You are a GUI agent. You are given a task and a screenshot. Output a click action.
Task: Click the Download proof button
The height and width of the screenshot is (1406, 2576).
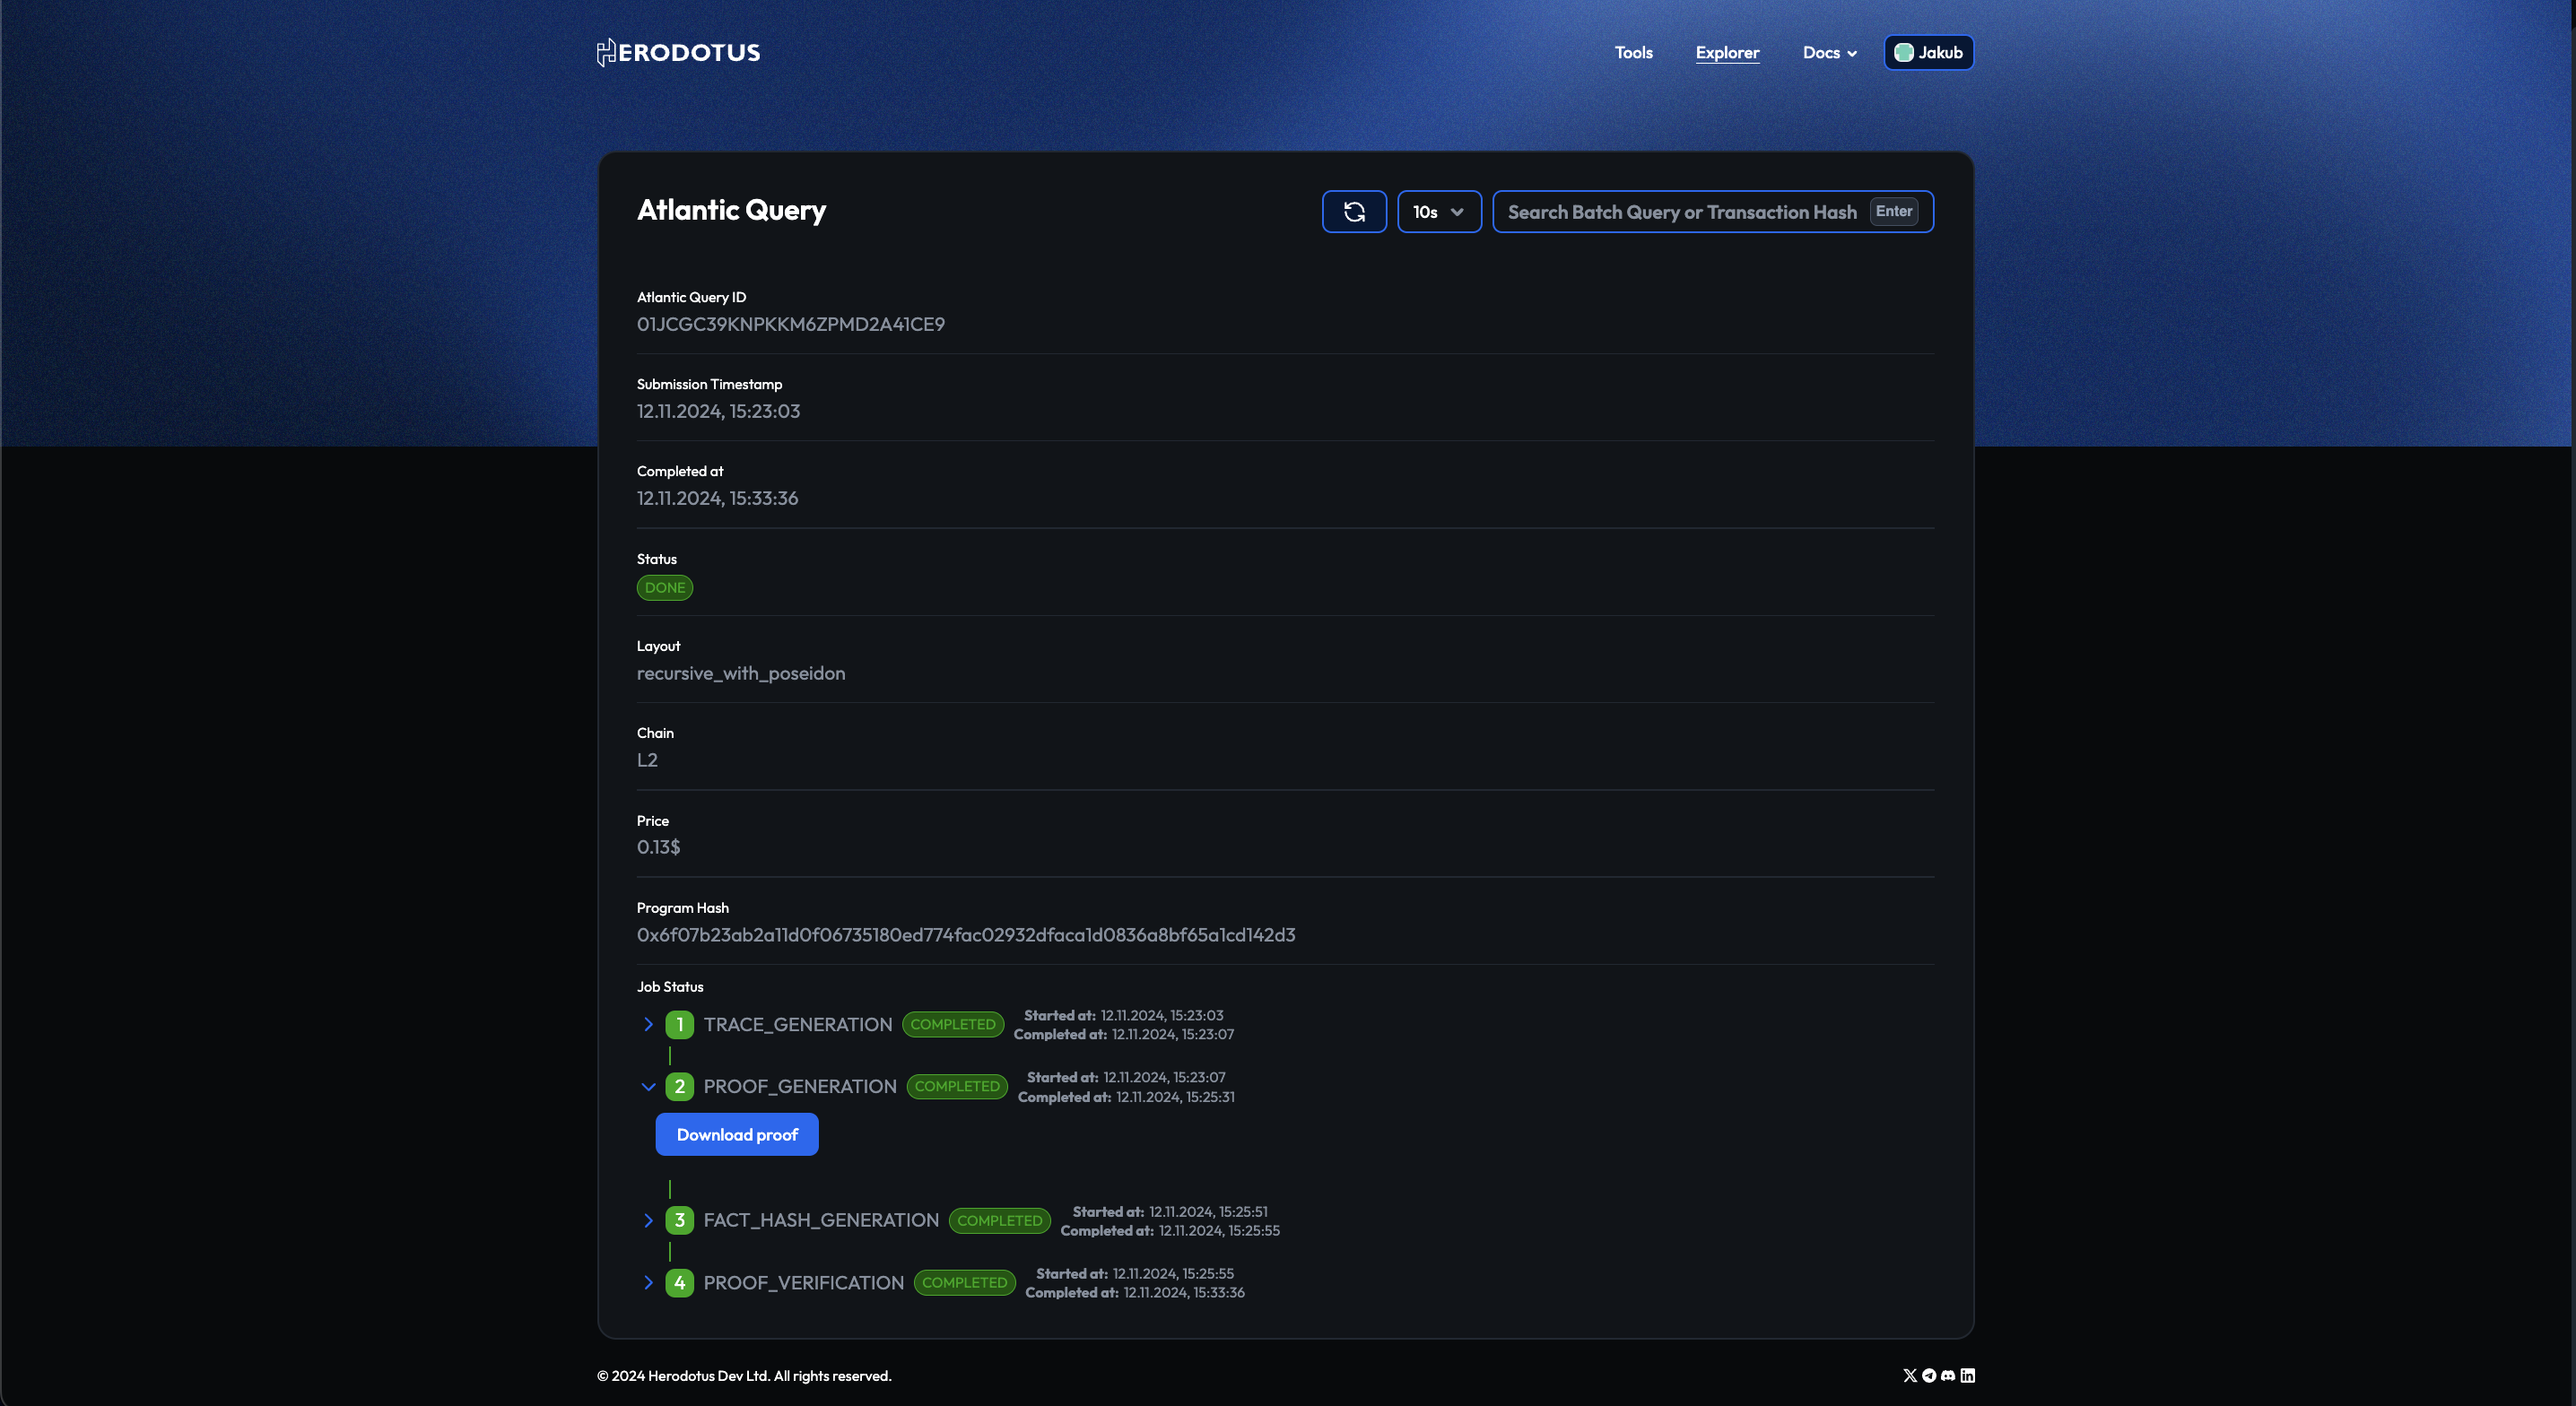click(737, 1135)
